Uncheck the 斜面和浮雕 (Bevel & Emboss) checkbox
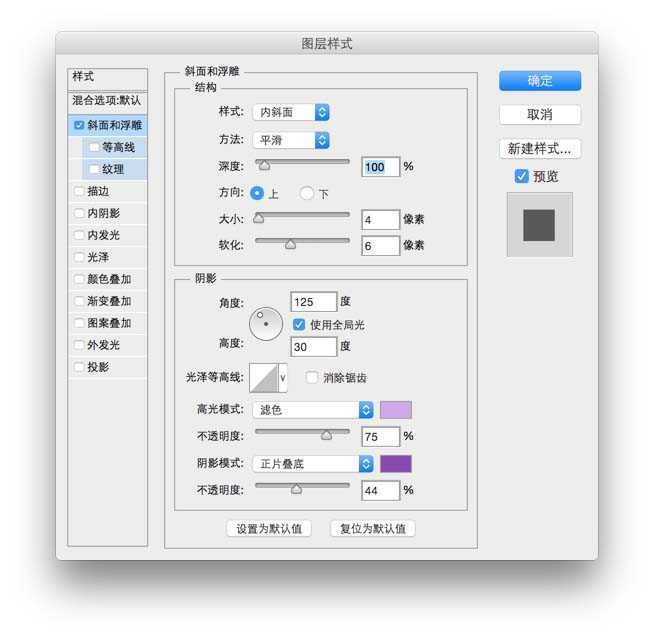 (79, 126)
